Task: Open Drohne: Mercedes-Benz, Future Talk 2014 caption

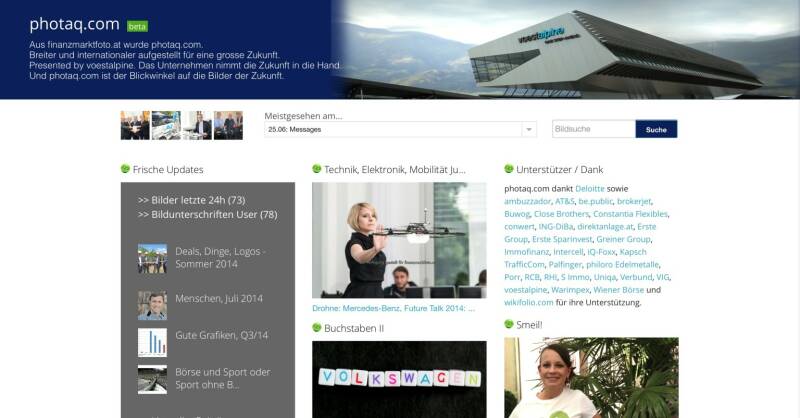Action: (393, 308)
